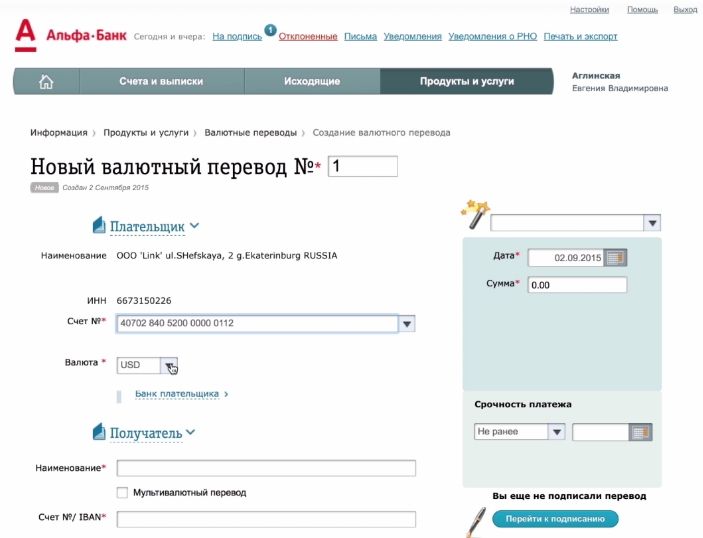Click the Получатель section book icon
The image size is (703, 538).
pyautogui.click(x=98, y=432)
